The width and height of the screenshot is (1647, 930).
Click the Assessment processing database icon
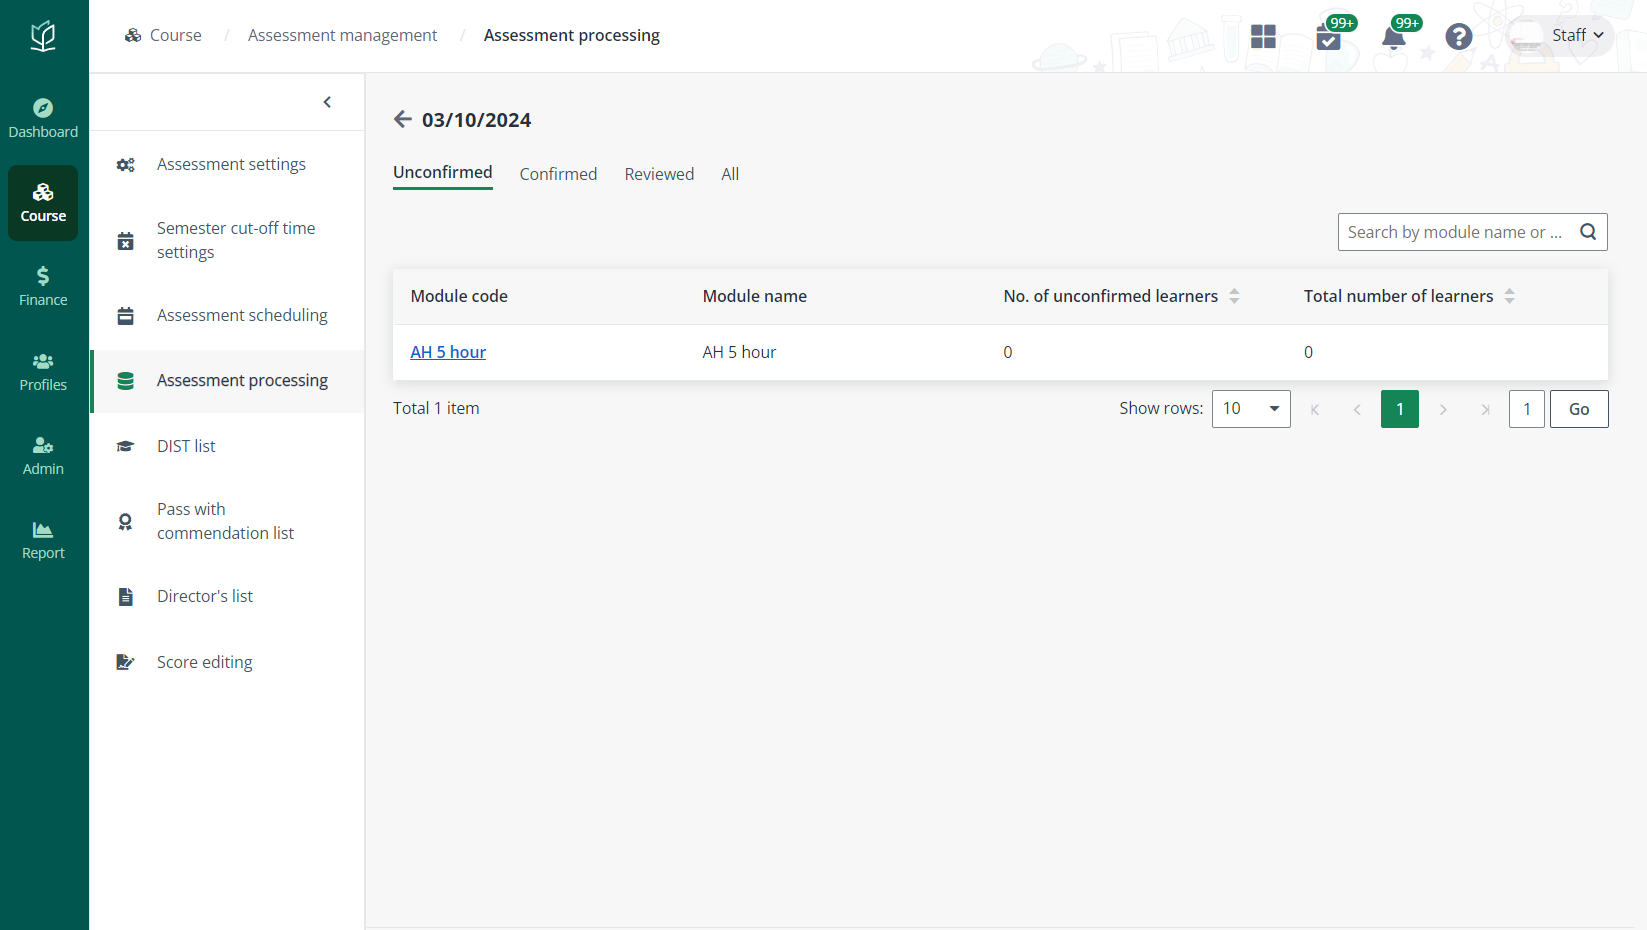(x=126, y=381)
